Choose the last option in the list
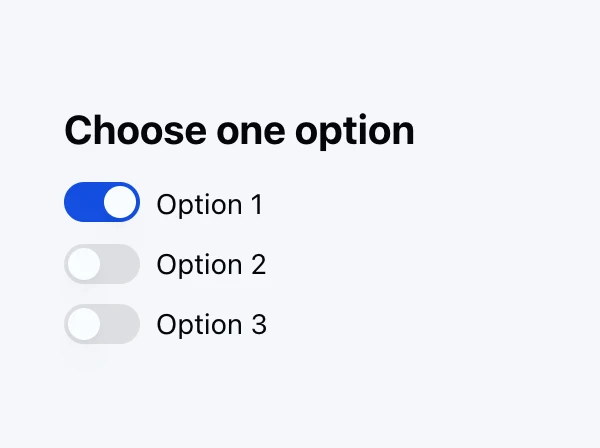Screen dimensions: 600x448 pos(101,324)
